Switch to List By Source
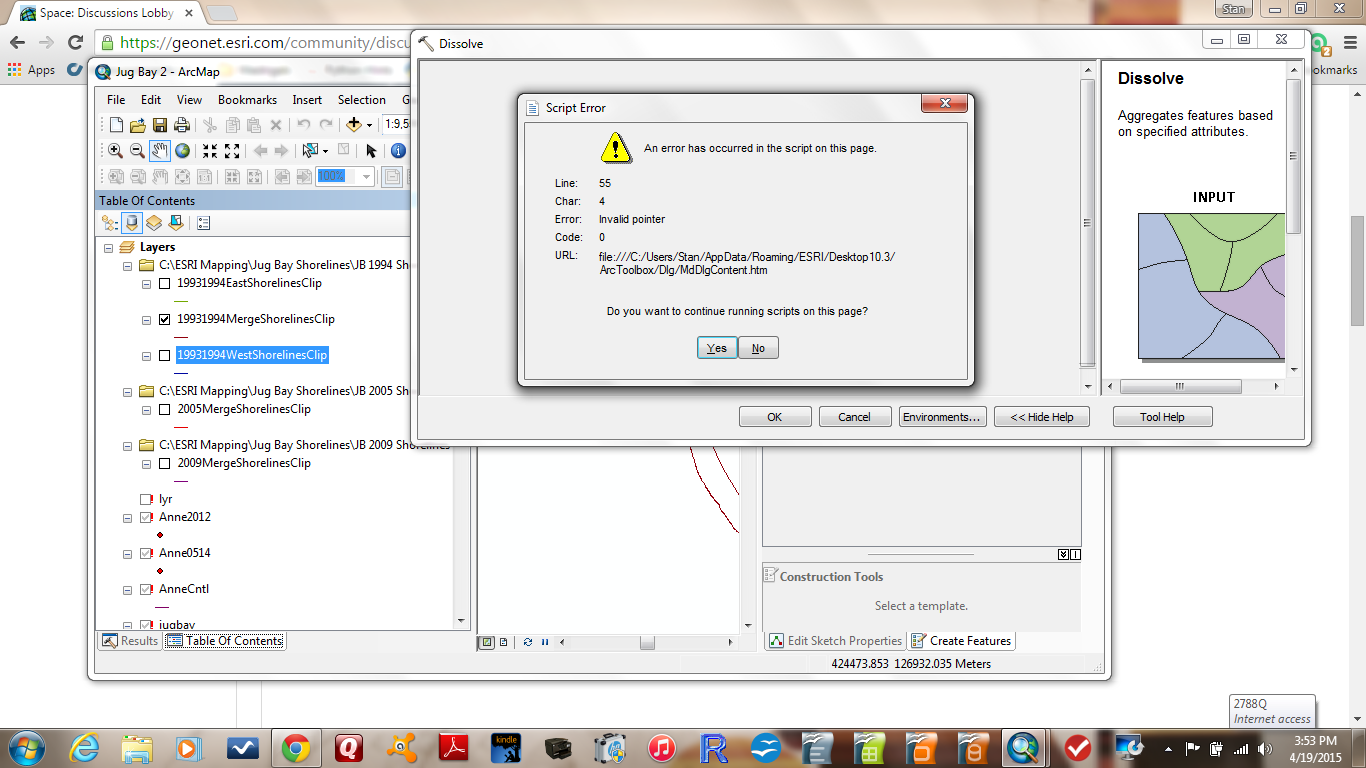Image resolution: width=1366 pixels, height=768 pixels. click(132, 223)
